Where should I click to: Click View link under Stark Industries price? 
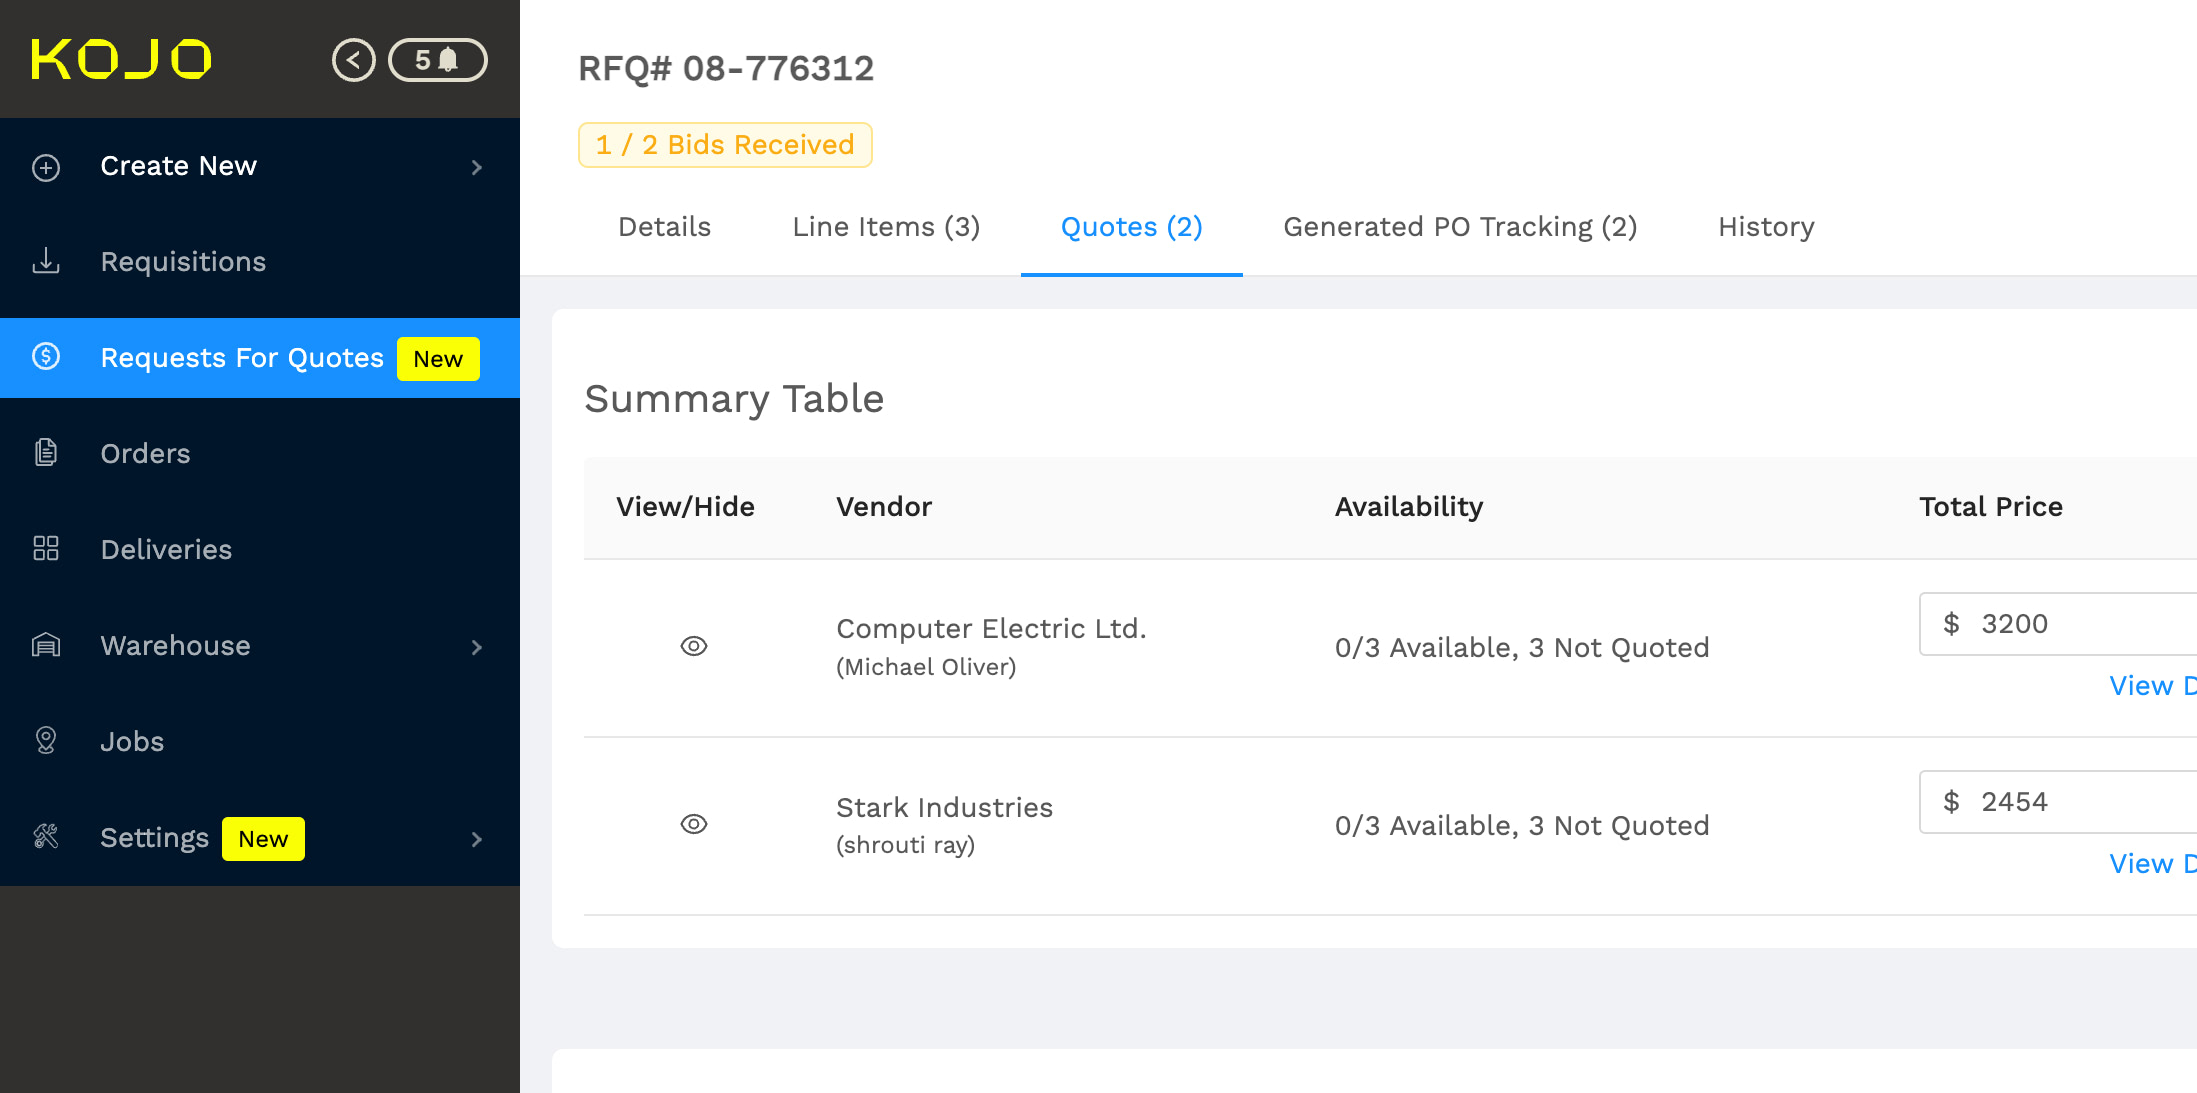pos(2150,864)
